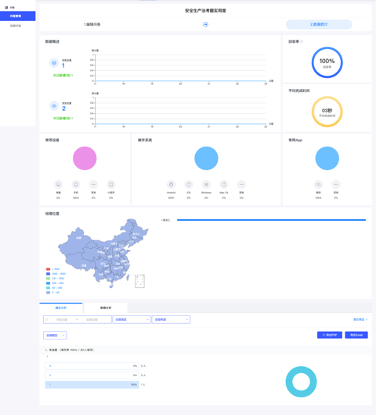Open the first blue region dropdown in the filter row
This screenshot has height=415, width=376.
132,319
